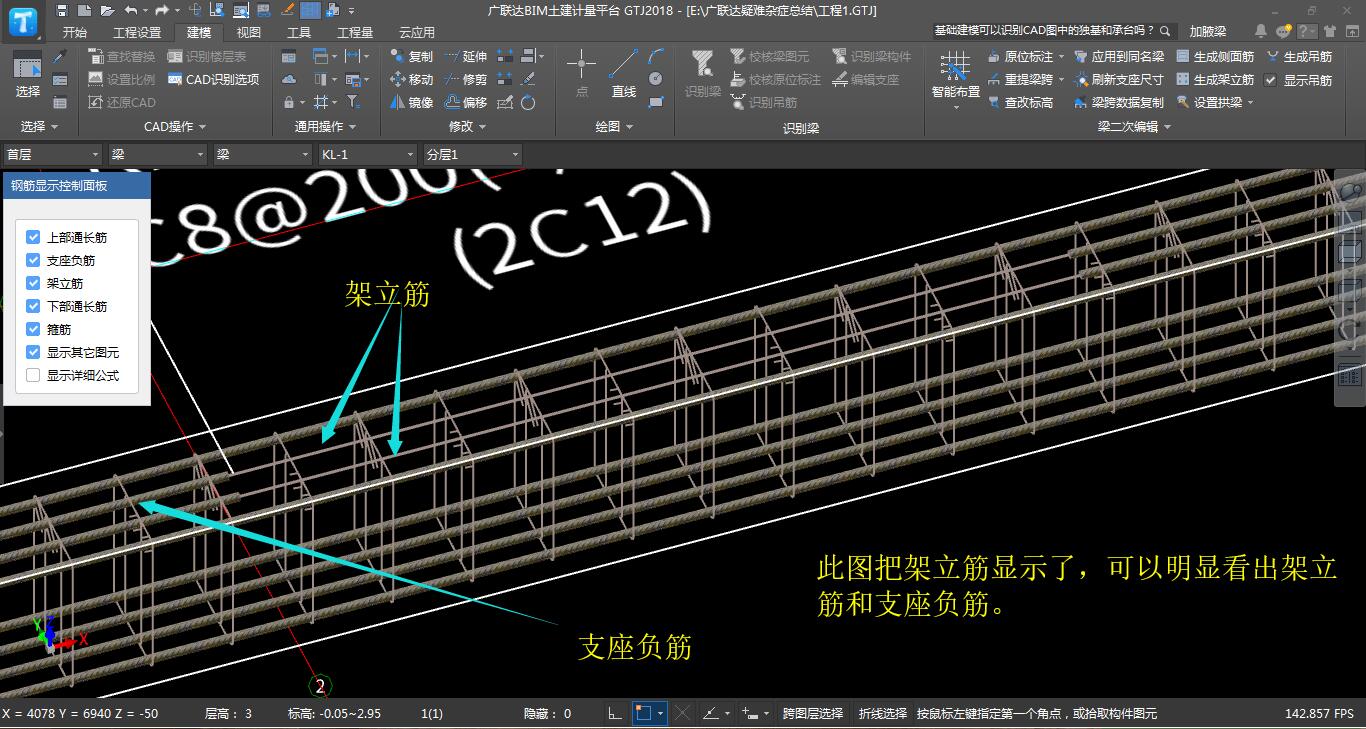Click CAD识别选项 button

(214, 79)
